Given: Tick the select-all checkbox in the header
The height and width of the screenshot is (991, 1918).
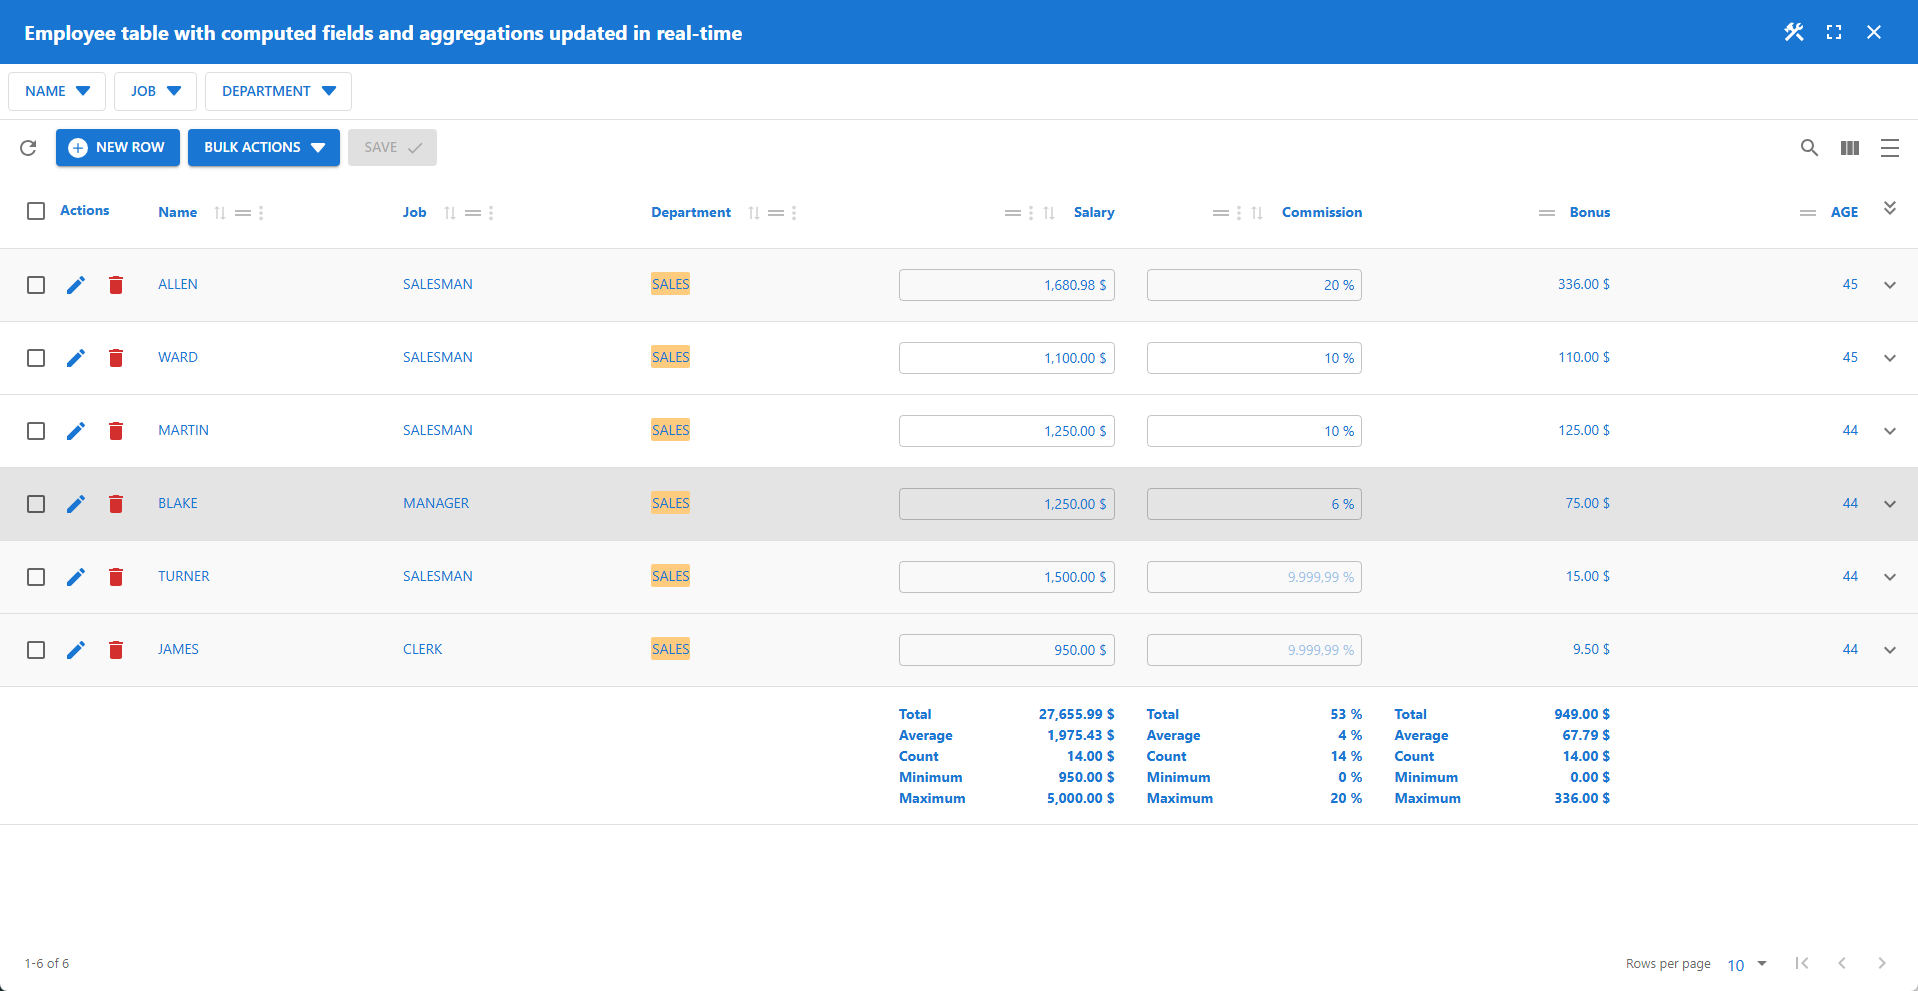Looking at the screenshot, I should [36, 211].
